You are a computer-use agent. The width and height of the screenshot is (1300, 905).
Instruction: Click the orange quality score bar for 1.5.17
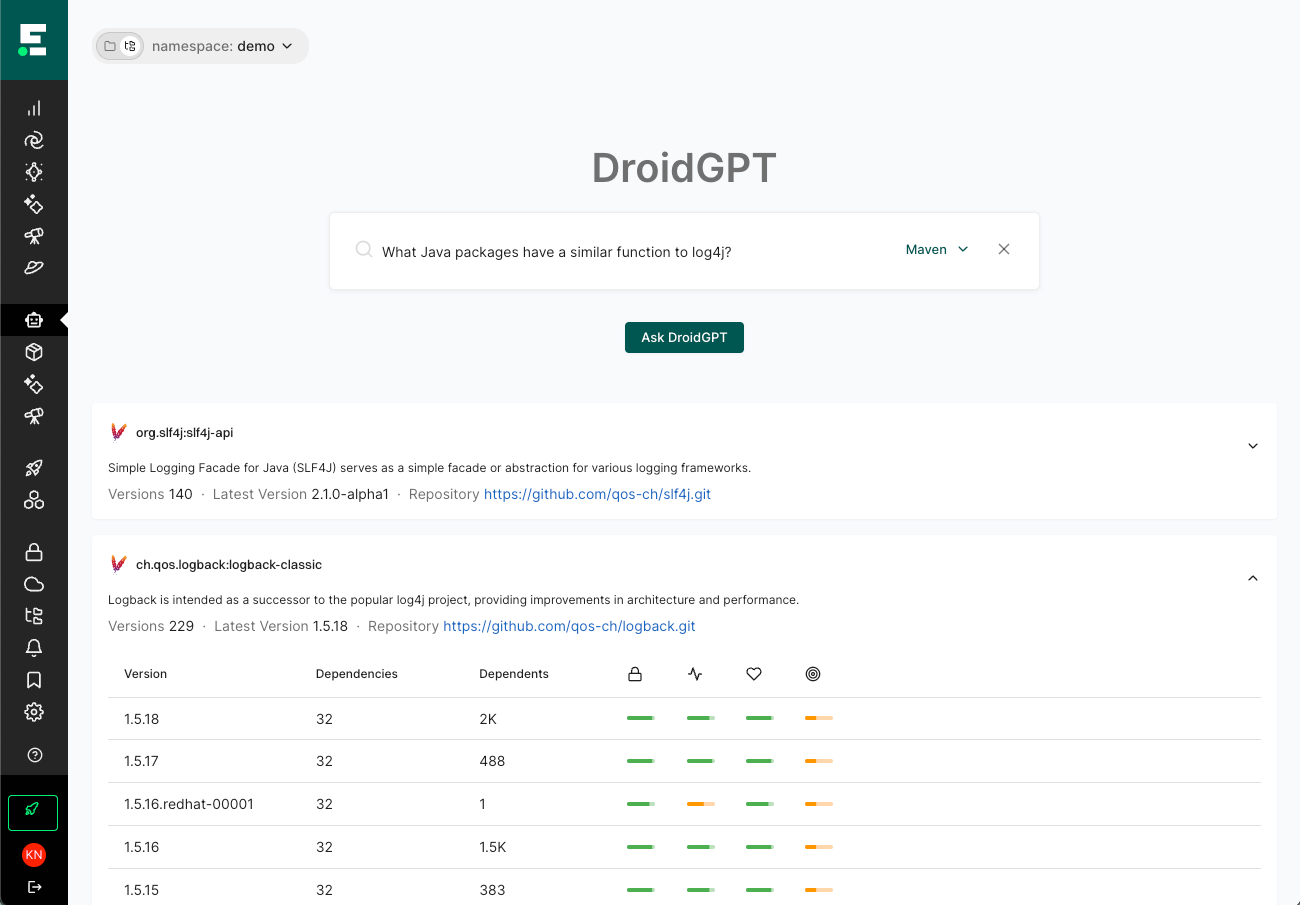click(819, 761)
